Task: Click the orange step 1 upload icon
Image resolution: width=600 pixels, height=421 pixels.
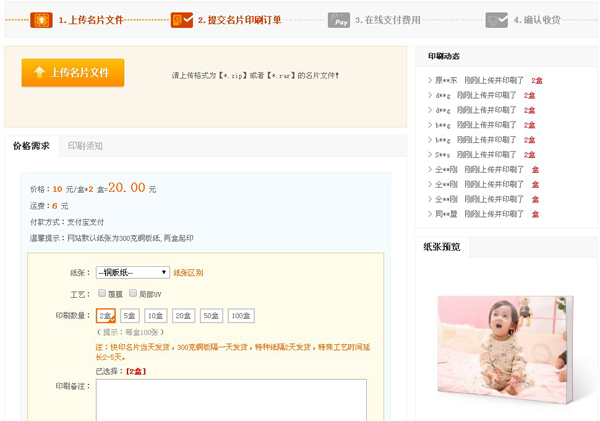Action: 41,20
